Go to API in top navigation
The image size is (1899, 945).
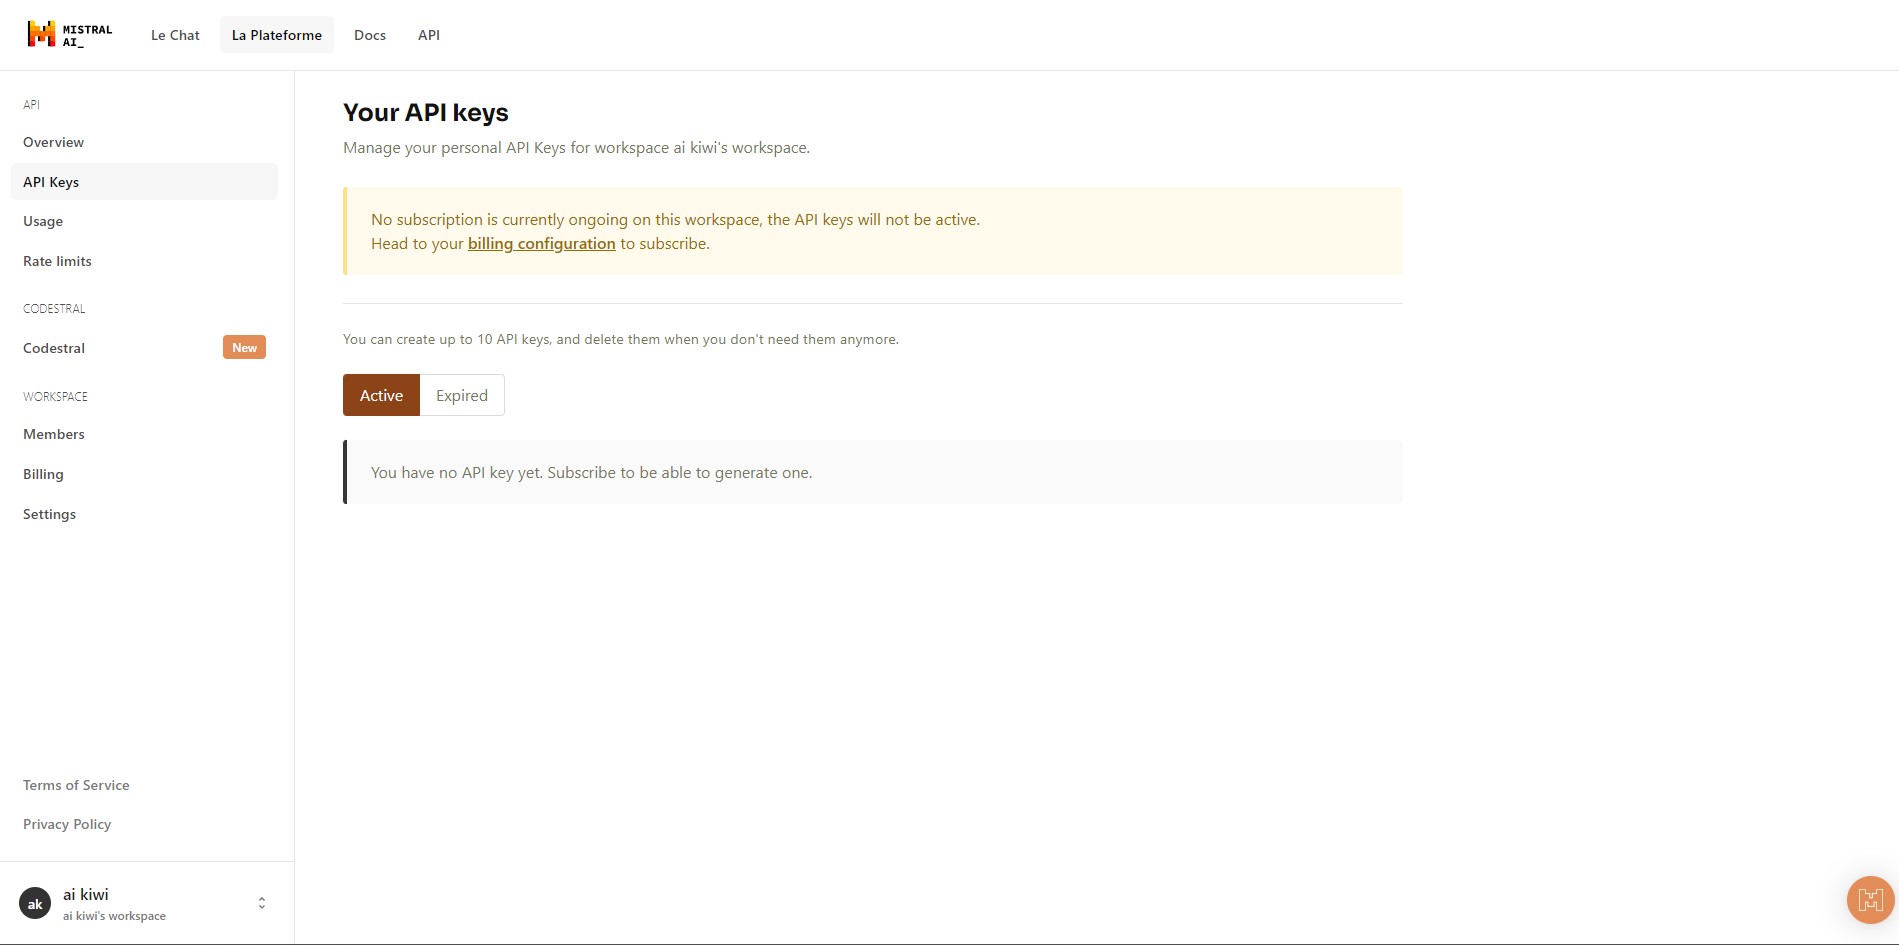point(429,35)
